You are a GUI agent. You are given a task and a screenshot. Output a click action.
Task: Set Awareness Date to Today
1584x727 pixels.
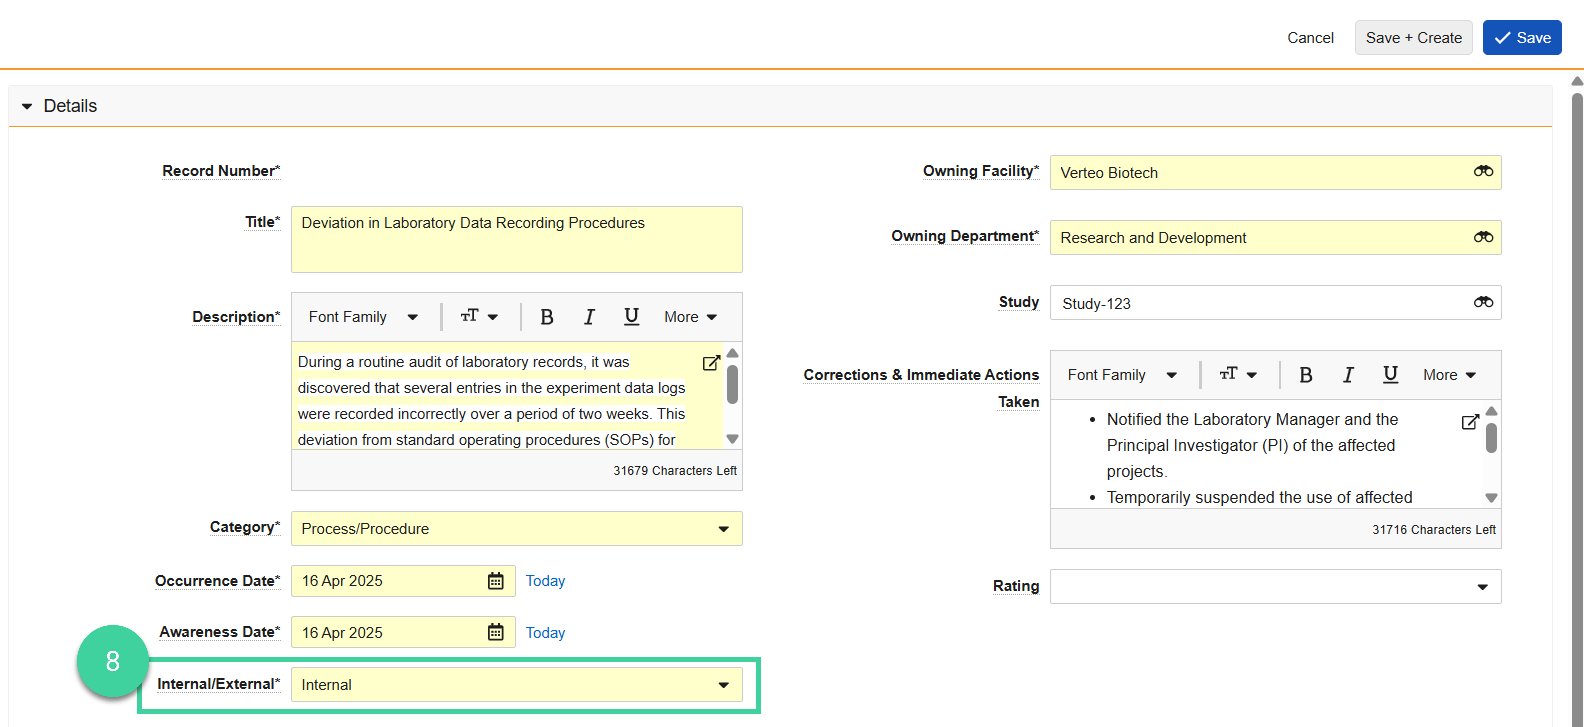[545, 633]
